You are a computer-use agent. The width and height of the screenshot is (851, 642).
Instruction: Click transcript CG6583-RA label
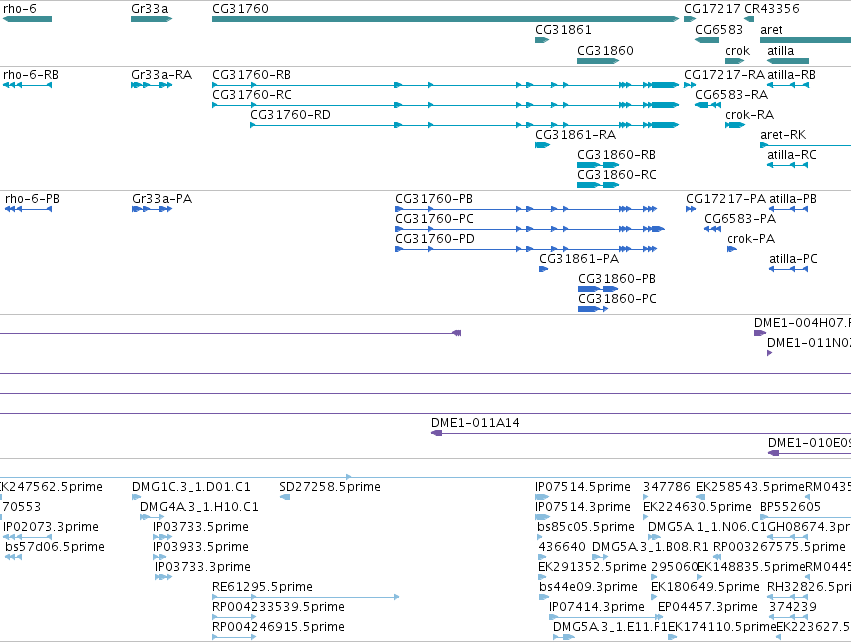732,95
